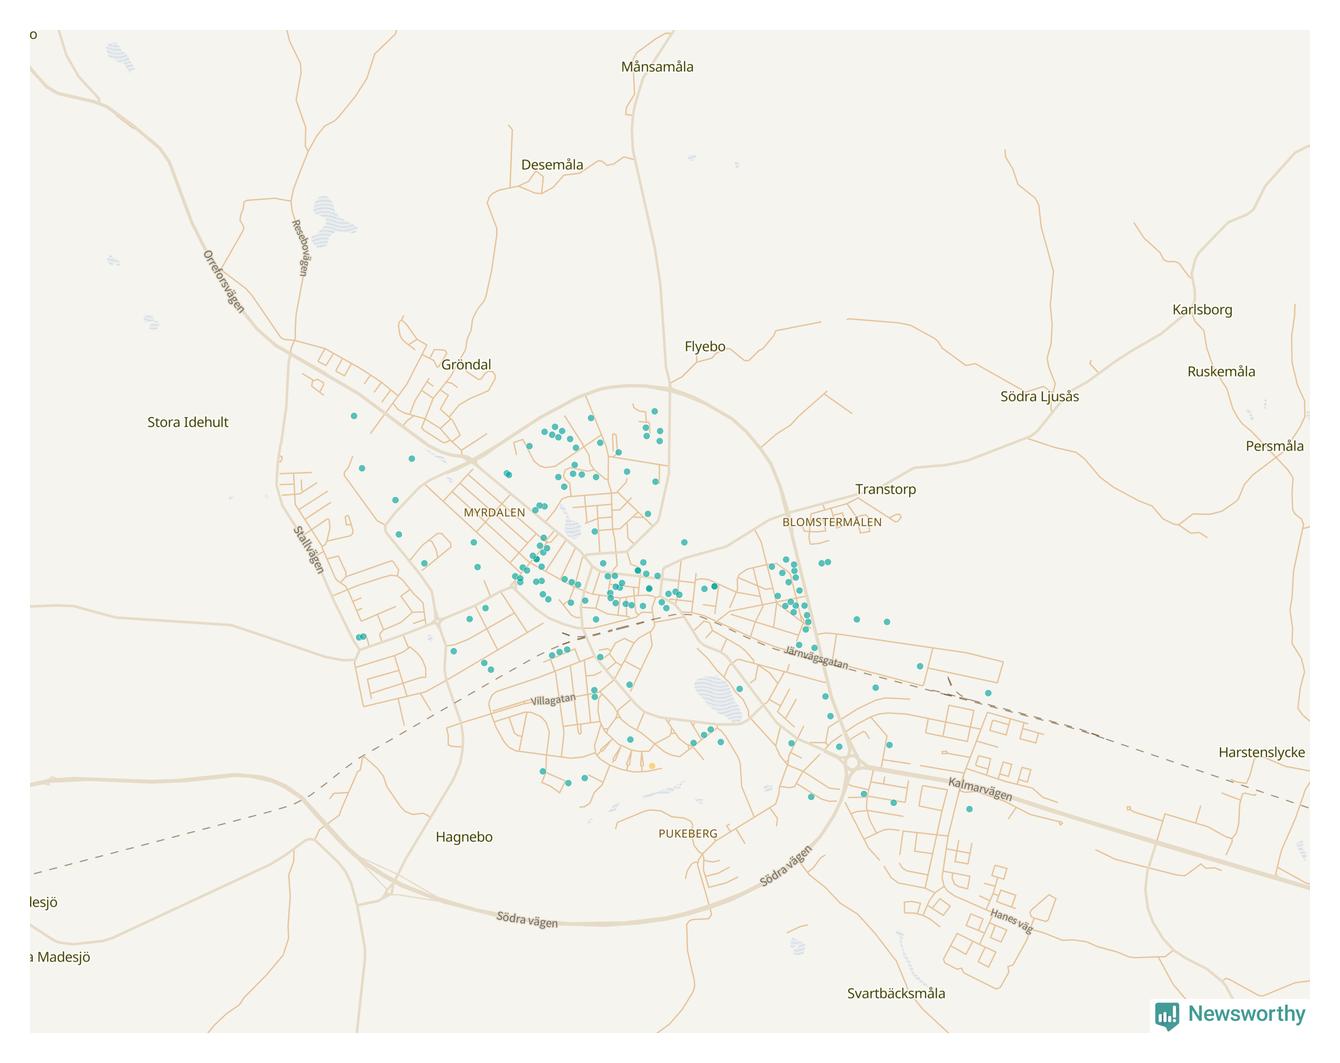The image size is (1340, 1063).
Task: Click the Gröndal label on the map
Action: [466, 365]
